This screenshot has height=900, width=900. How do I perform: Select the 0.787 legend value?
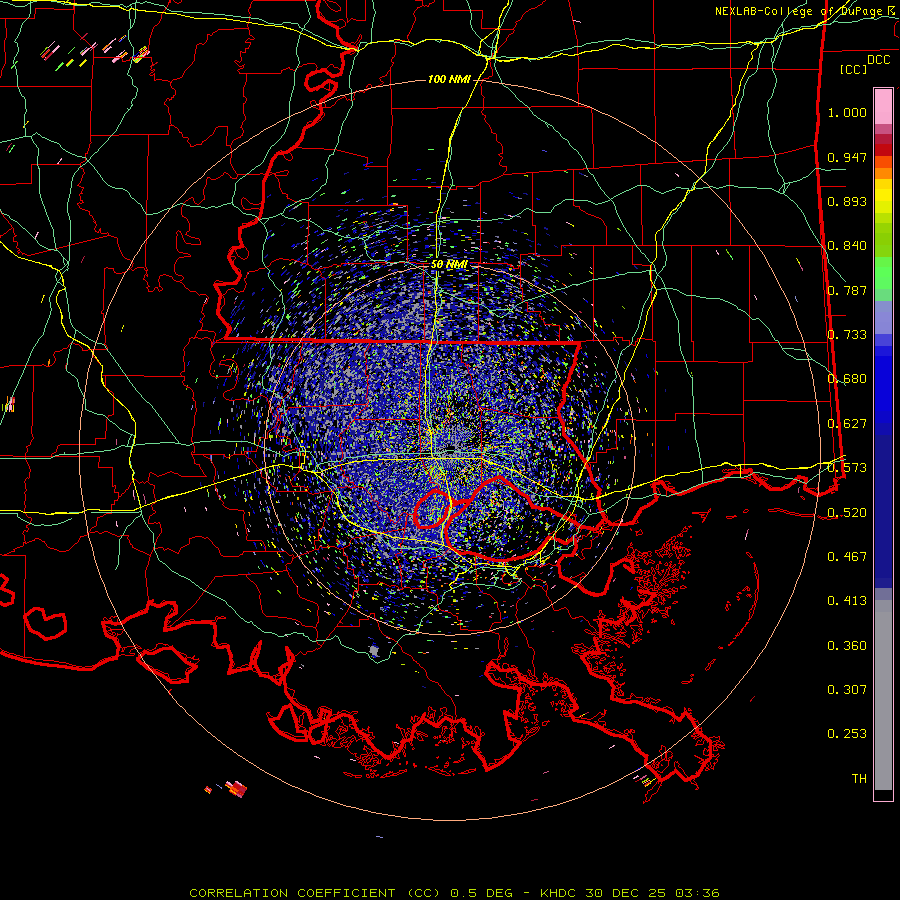[847, 290]
